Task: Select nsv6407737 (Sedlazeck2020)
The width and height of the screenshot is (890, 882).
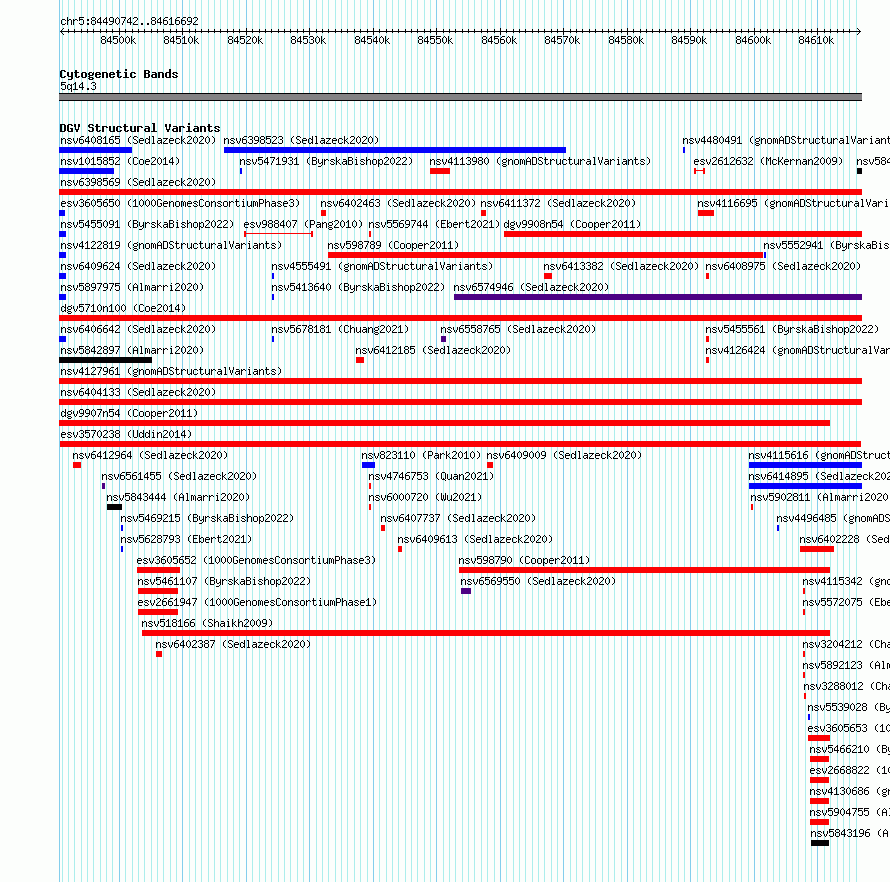Action: [x=458, y=518]
